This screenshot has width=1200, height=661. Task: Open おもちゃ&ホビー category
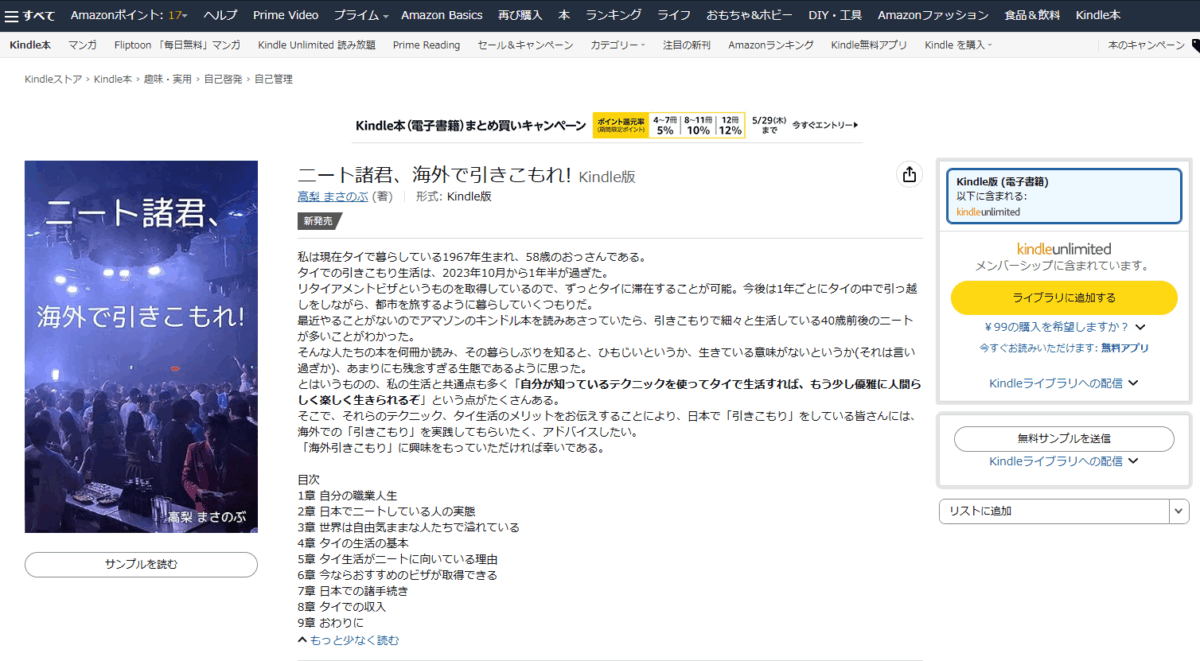point(749,15)
